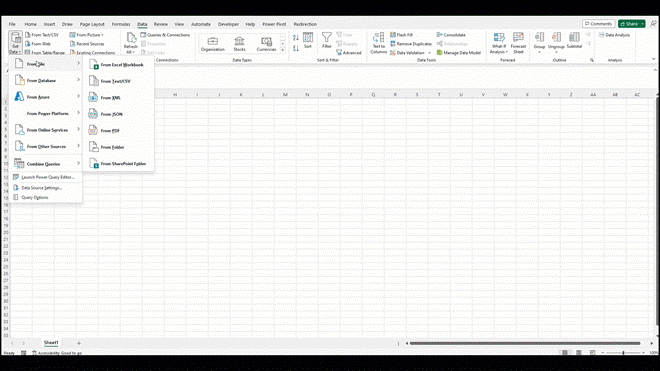Switch to the Power Pivot tab
Viewport: 660px width, 371px height.
274,24
